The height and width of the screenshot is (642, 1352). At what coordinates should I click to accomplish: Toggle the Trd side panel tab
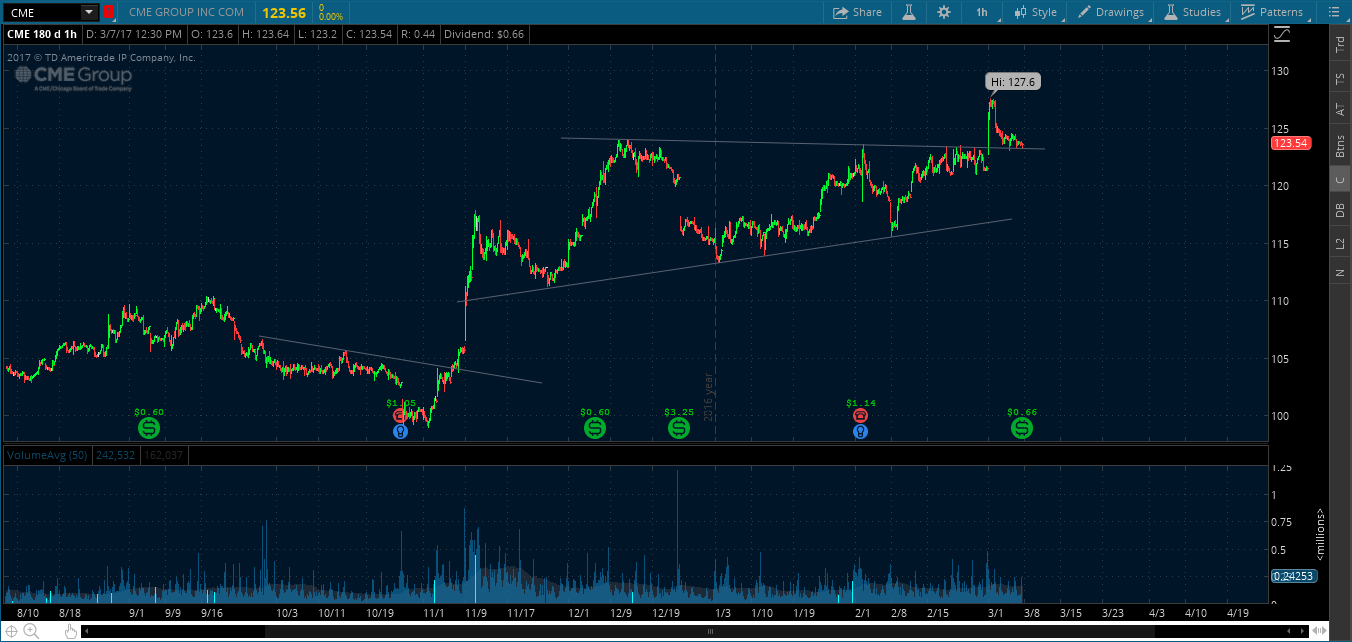click(1339, 45)
